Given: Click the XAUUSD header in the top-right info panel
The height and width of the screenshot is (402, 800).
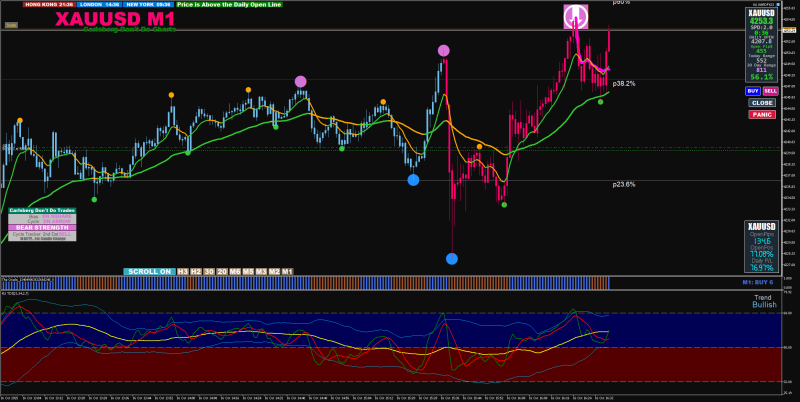Looking at the screenshot, I should click(761, 13).
